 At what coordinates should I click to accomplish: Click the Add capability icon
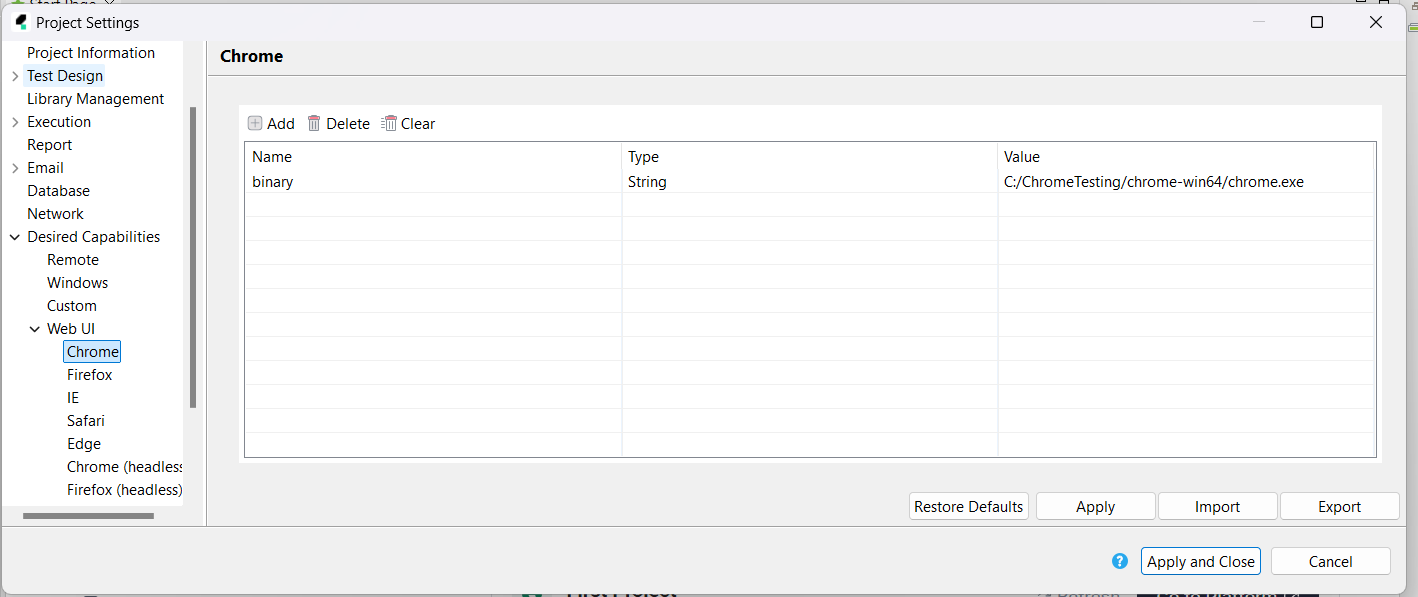point(255,124)
